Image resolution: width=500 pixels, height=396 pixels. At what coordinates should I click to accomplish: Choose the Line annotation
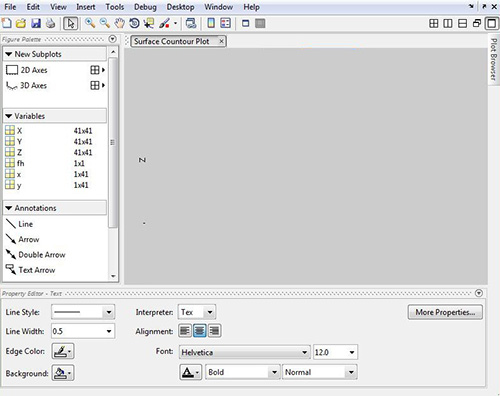tap(19, 224)
